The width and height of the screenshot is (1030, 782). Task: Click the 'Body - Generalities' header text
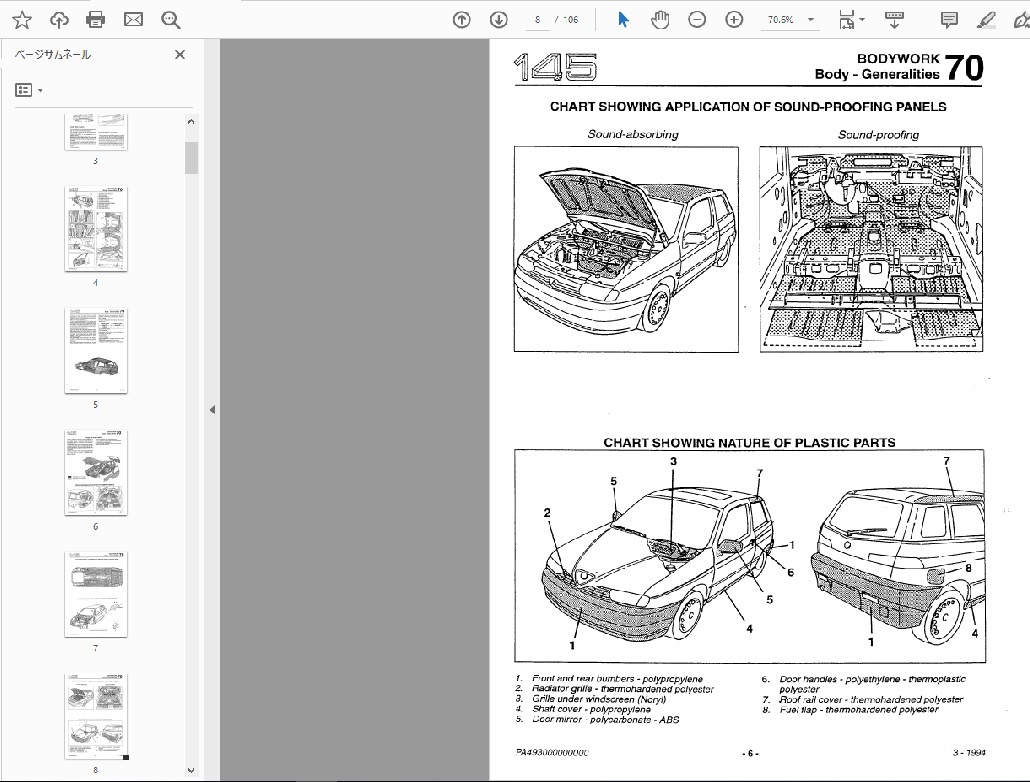coord(877,74)
